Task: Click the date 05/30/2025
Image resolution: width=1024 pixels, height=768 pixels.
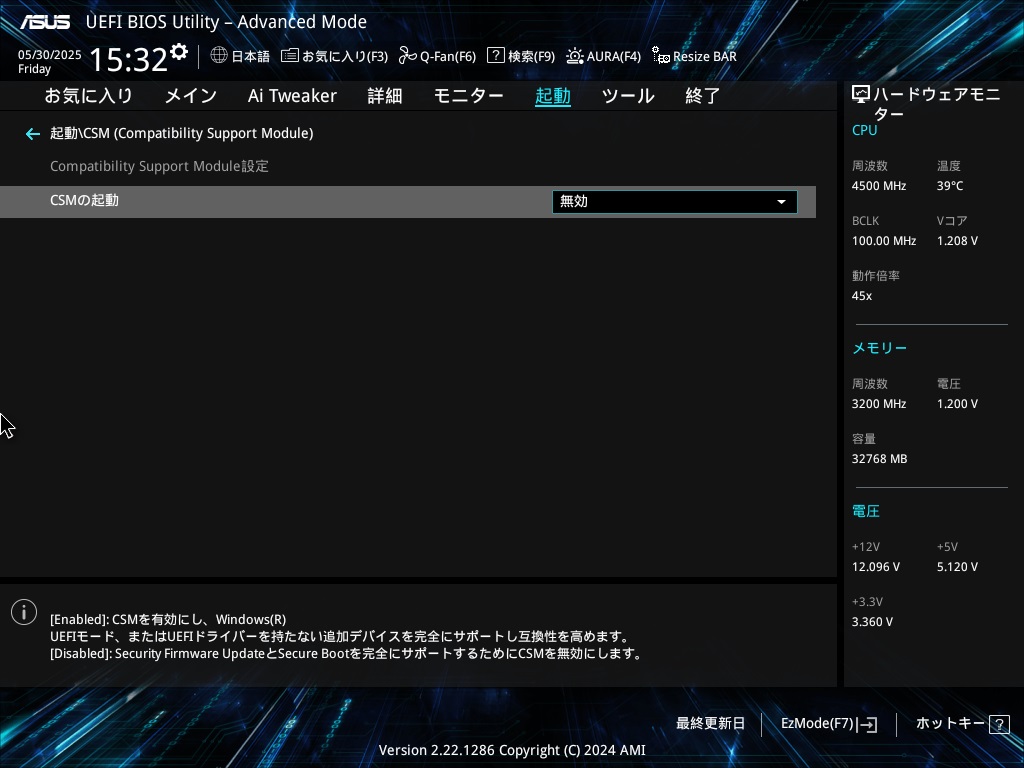Action: click(x=50, y=55)
